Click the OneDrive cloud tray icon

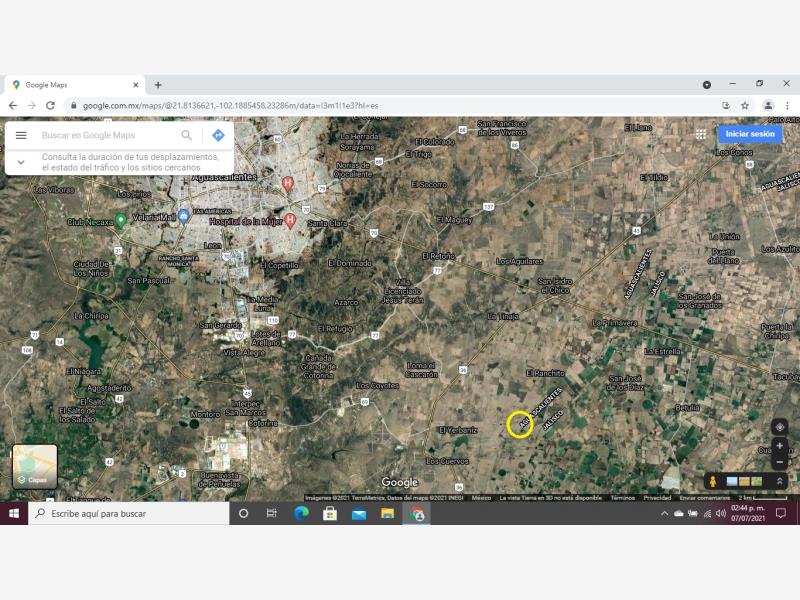coord(679,514)
